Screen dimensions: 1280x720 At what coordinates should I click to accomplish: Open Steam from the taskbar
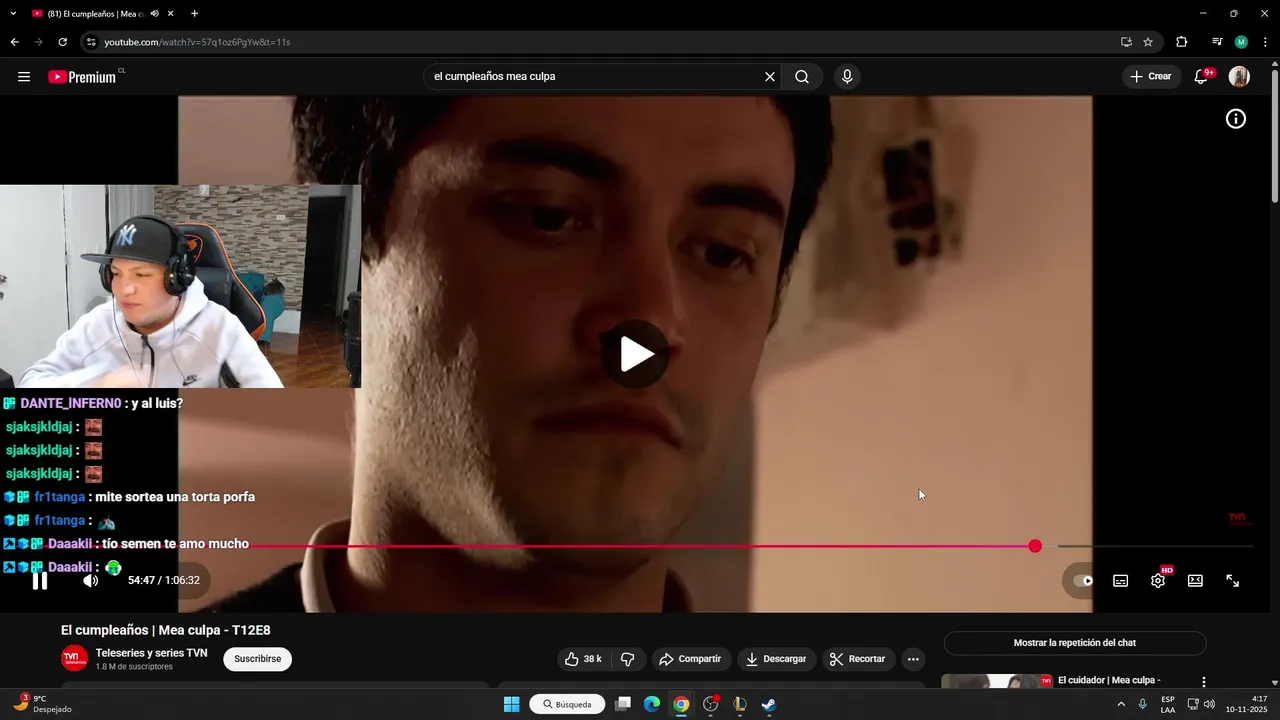point(768,704)
